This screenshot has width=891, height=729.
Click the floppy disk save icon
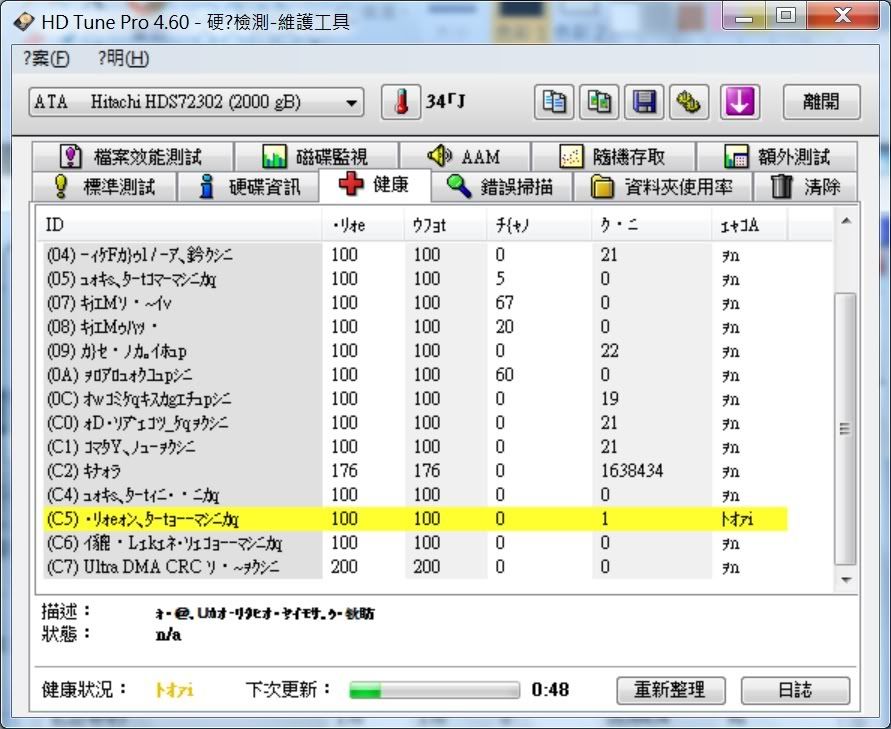pos(644,102)
